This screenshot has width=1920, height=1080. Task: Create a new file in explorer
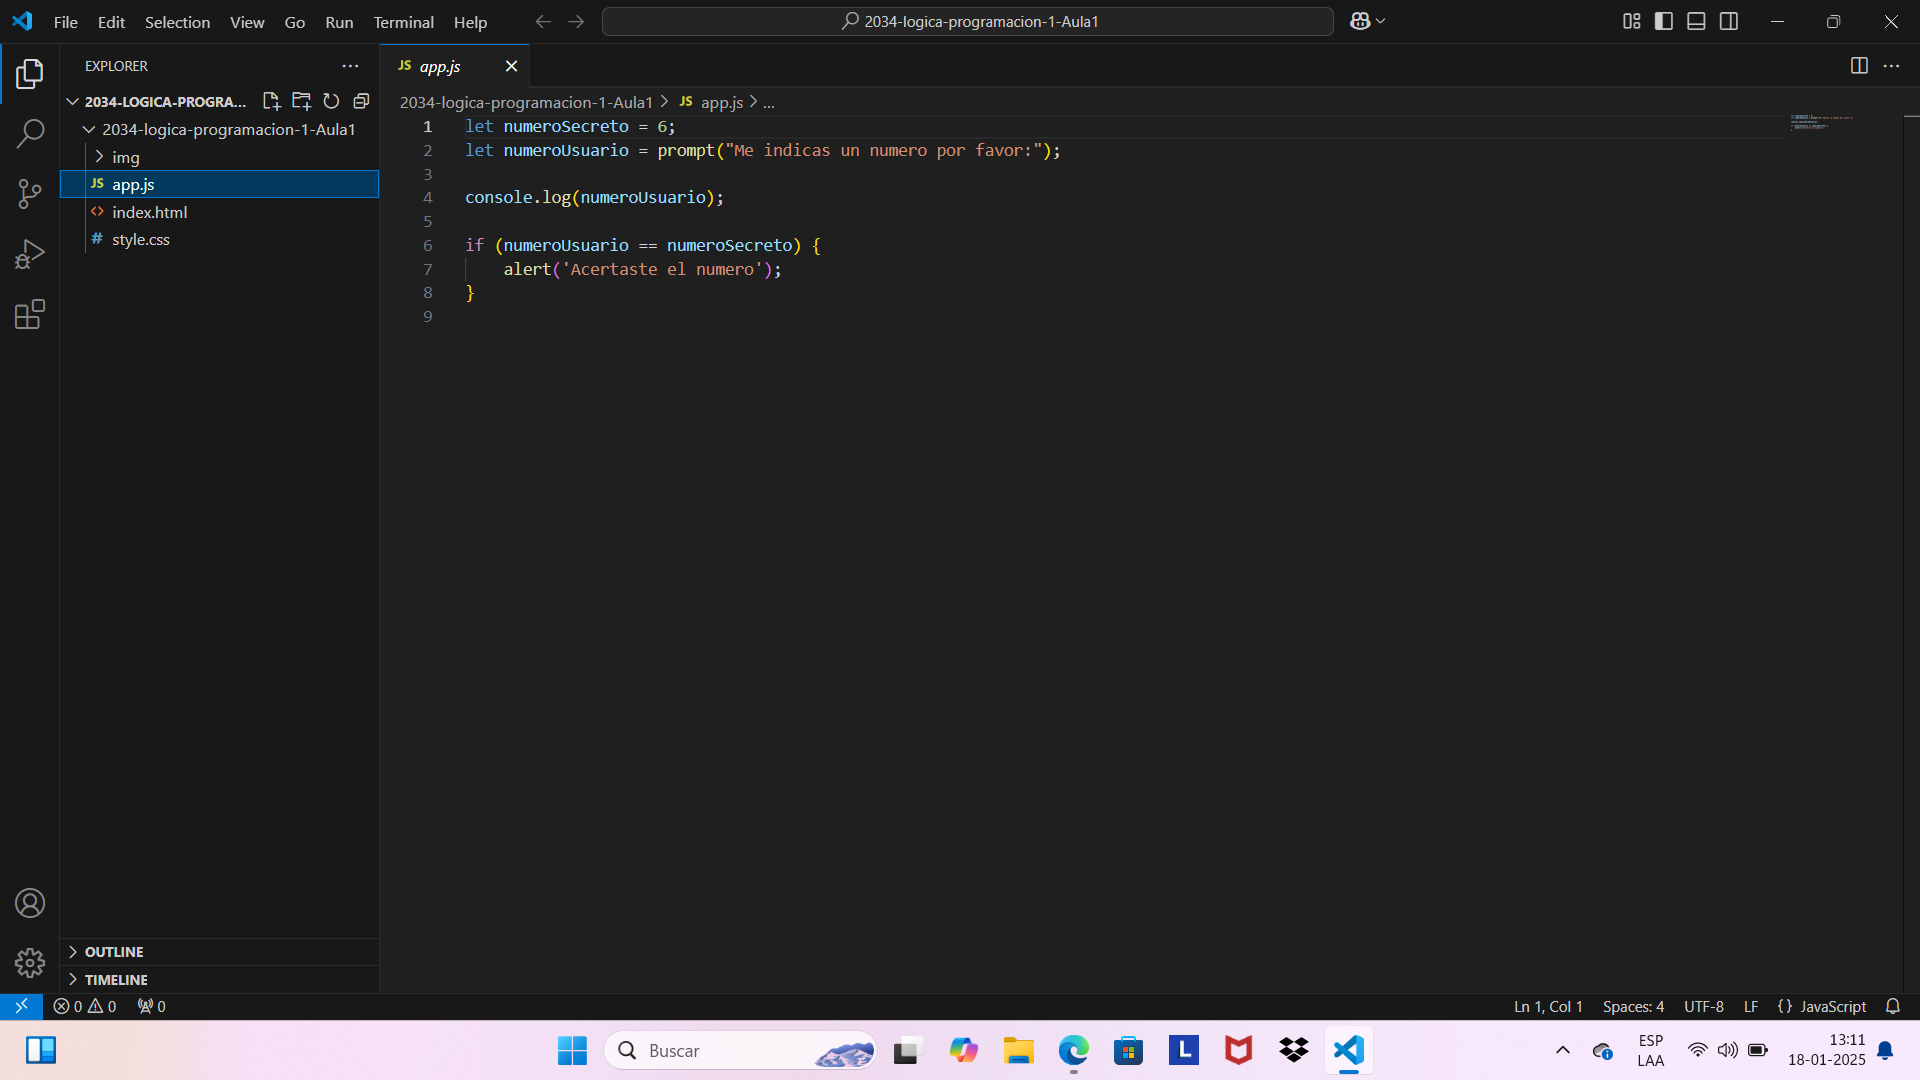(271, 101)
